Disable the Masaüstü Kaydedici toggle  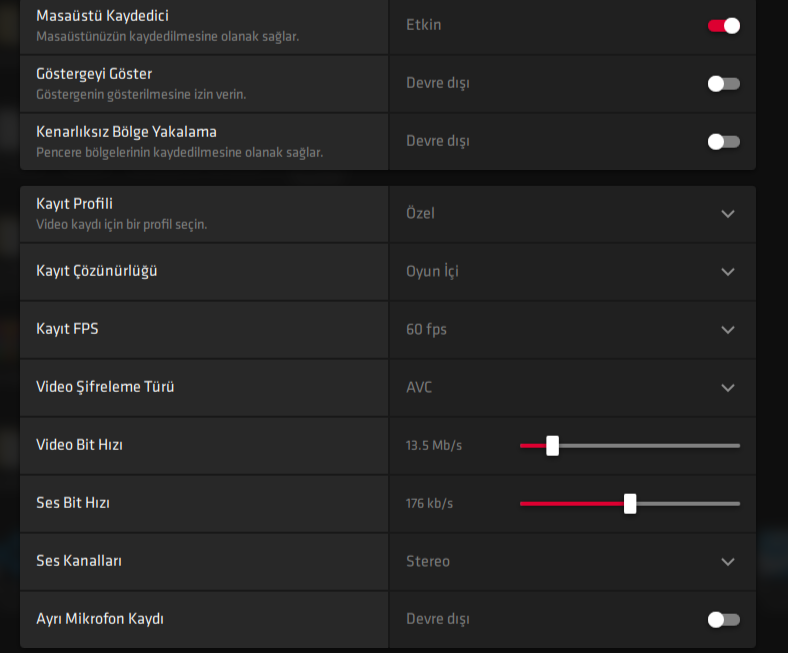click(x=723, y=25)
